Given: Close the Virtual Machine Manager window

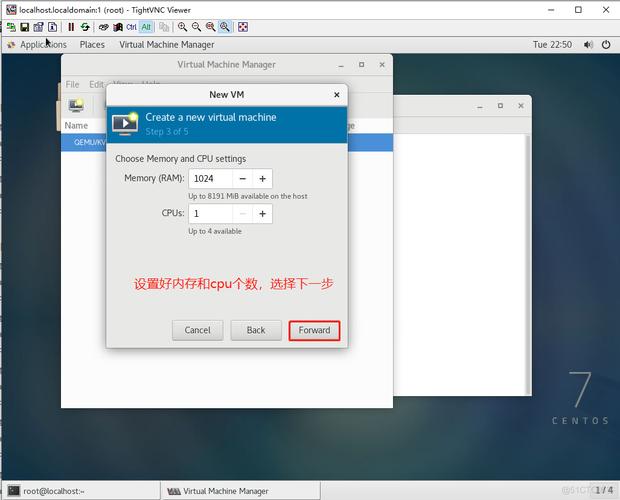Looking at the screenshot, I should point(382,65).
